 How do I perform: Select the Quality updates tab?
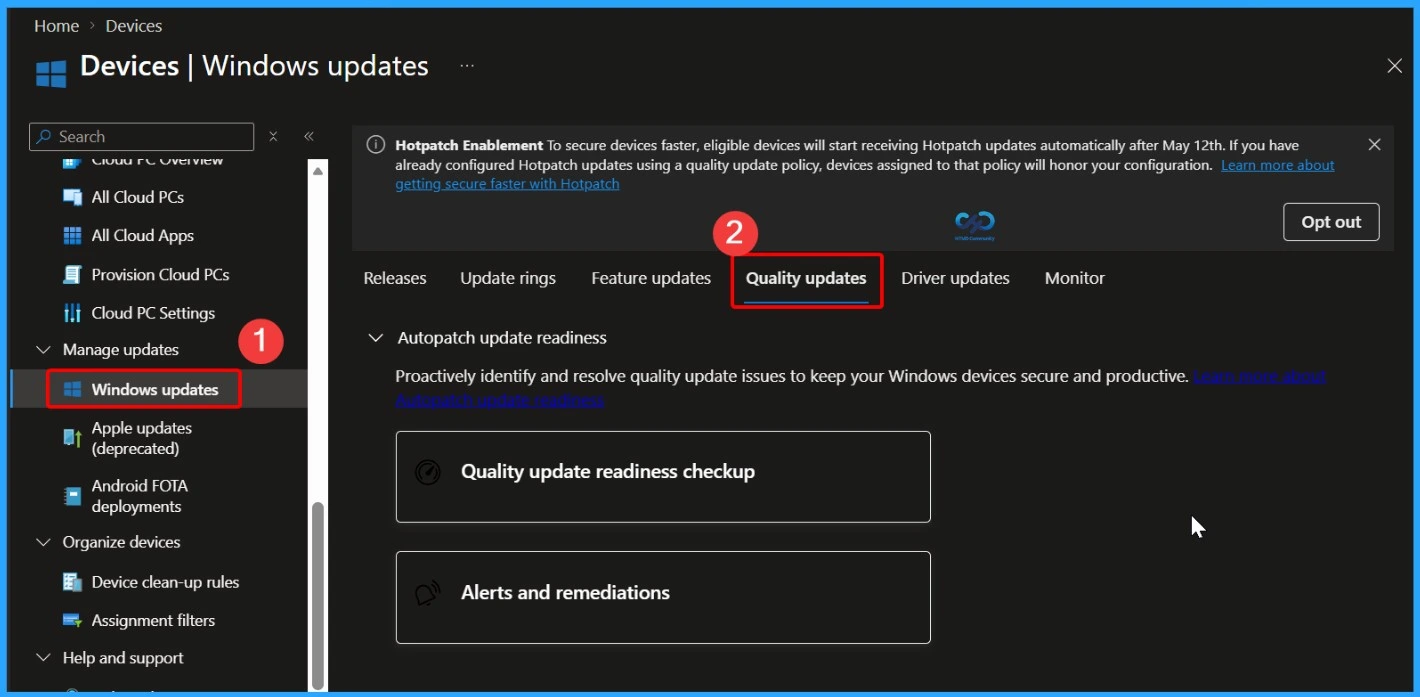806,279
